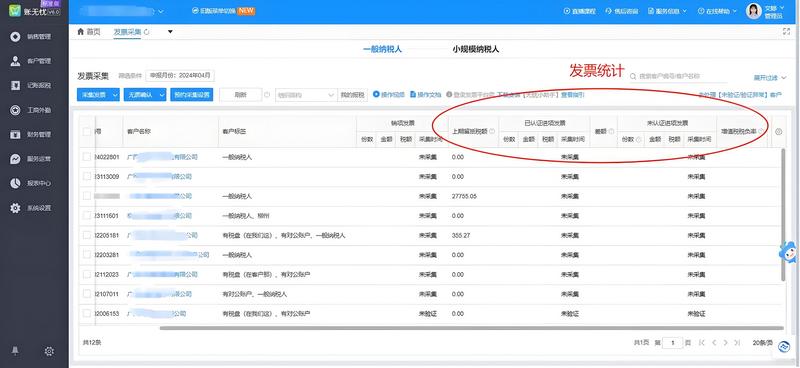Open the 采集发票 dropdown arrow

[x=115, y=95]
